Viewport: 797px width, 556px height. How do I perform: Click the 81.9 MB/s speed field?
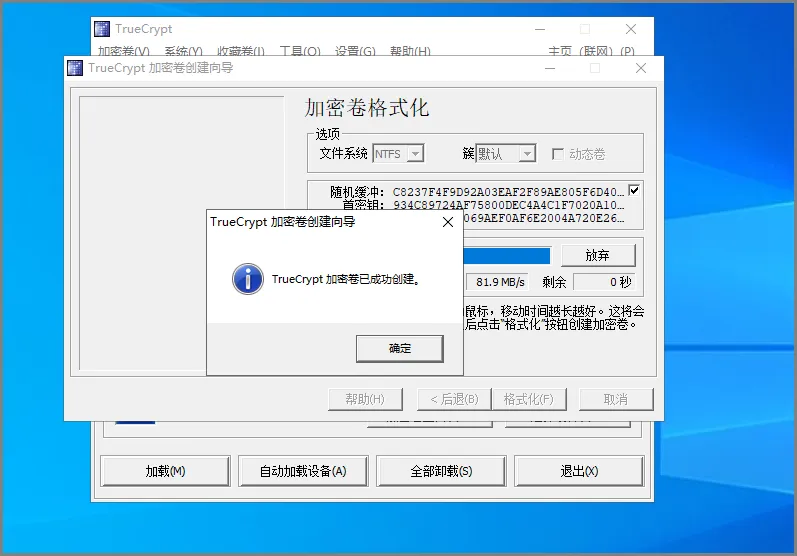[x=497, y=282]
